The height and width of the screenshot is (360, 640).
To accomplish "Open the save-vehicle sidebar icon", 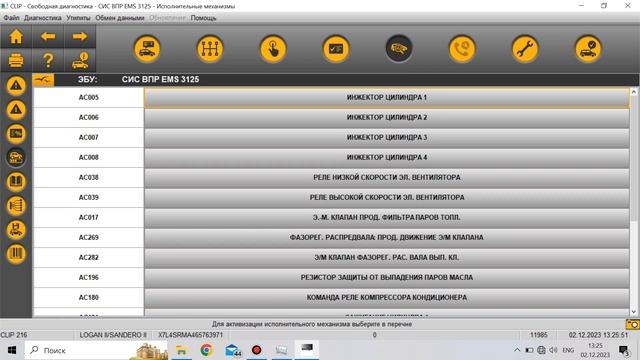I will pos(16,229).
